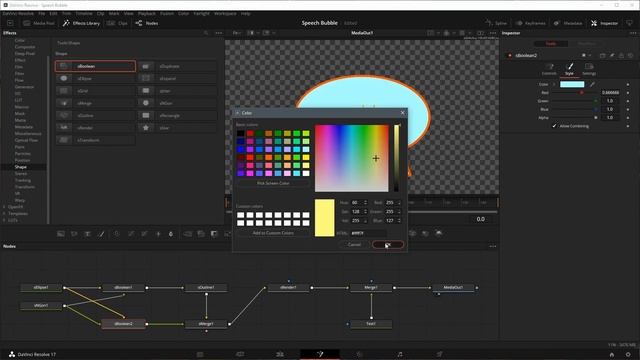This screenshot has height=360, width=640.
Task: Click the Hue value stepper arrows
Action: click(x=365, y=202)
